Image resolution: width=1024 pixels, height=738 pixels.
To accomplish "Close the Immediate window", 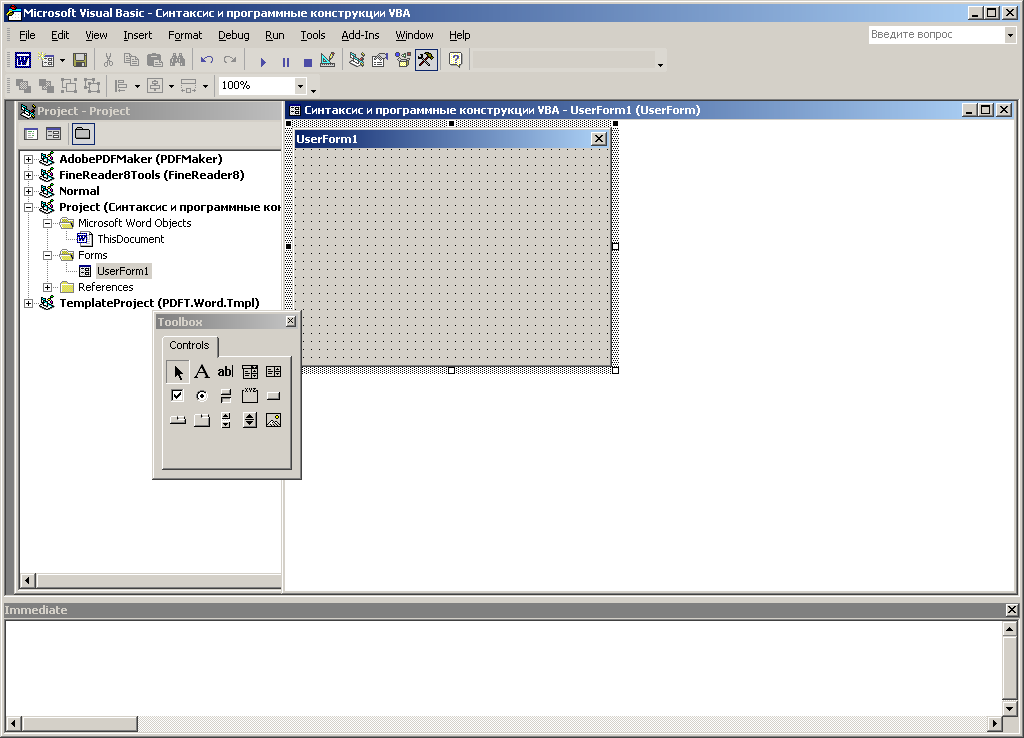I will tap(1012, 610).
